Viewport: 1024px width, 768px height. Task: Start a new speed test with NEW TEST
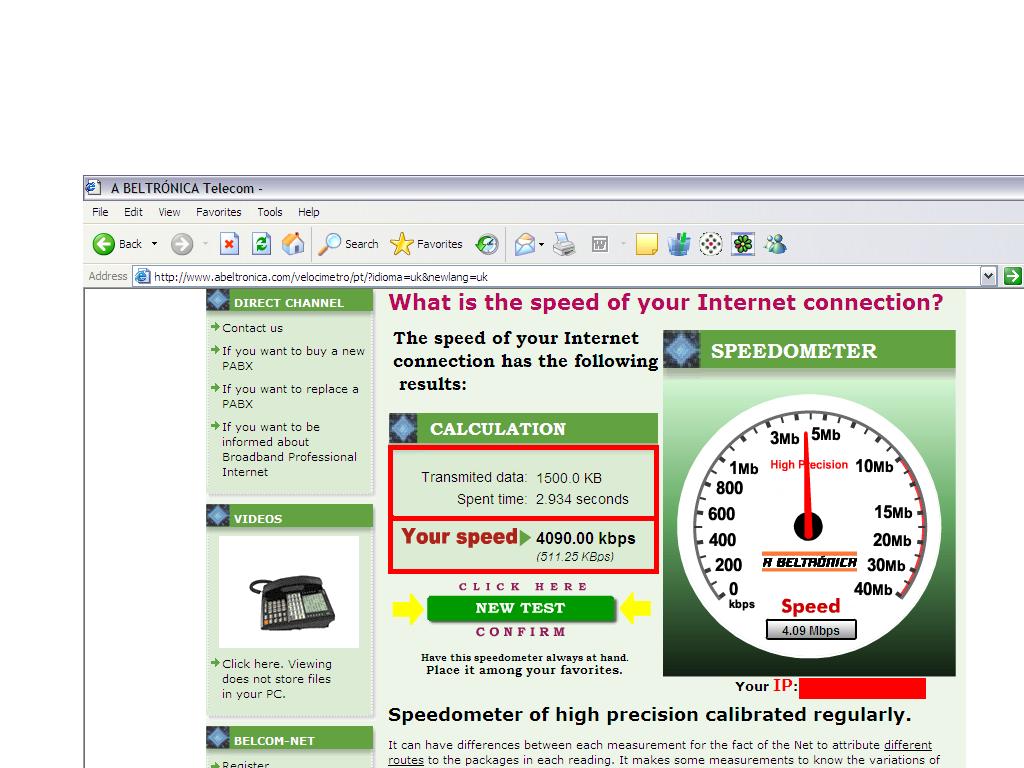pos(520,608)
